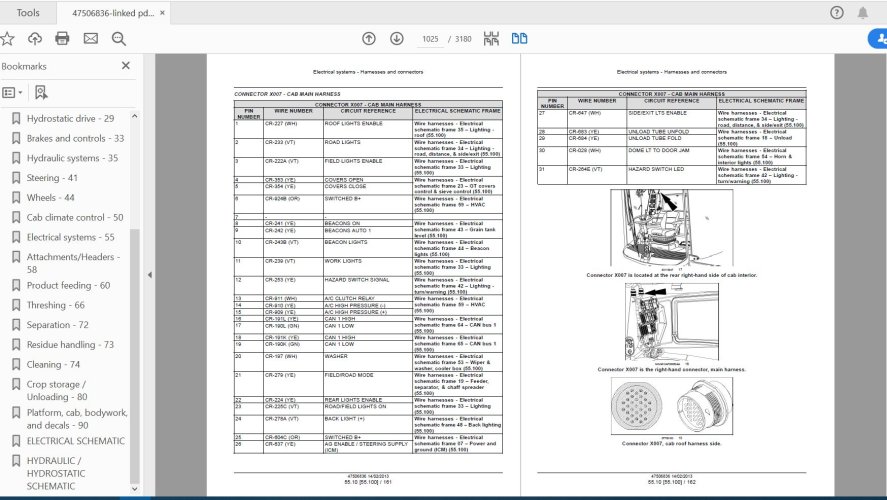Go to the previous page
The width and height of the screenshot is (887, 500).
coord(369,38)
